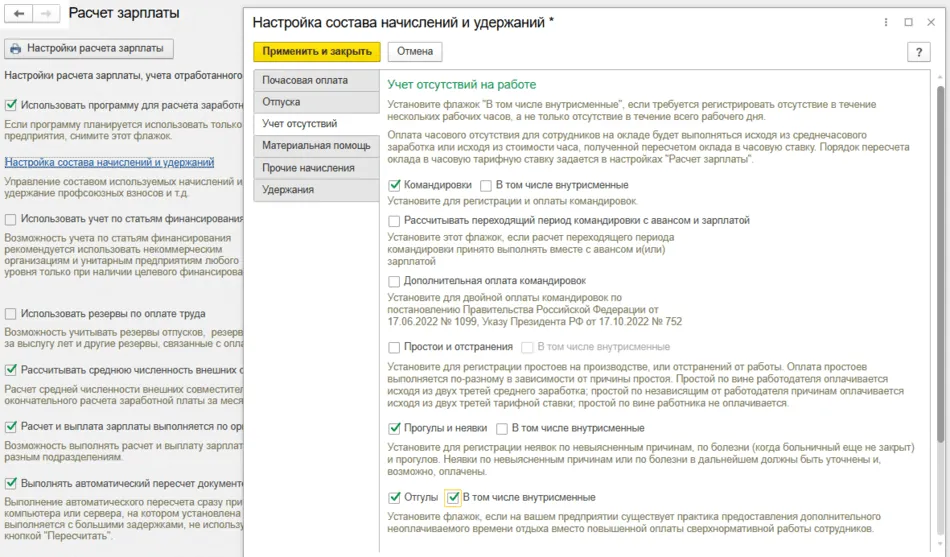Go back with the left arrow icon
Screen dimensions: 950x557
19,13
